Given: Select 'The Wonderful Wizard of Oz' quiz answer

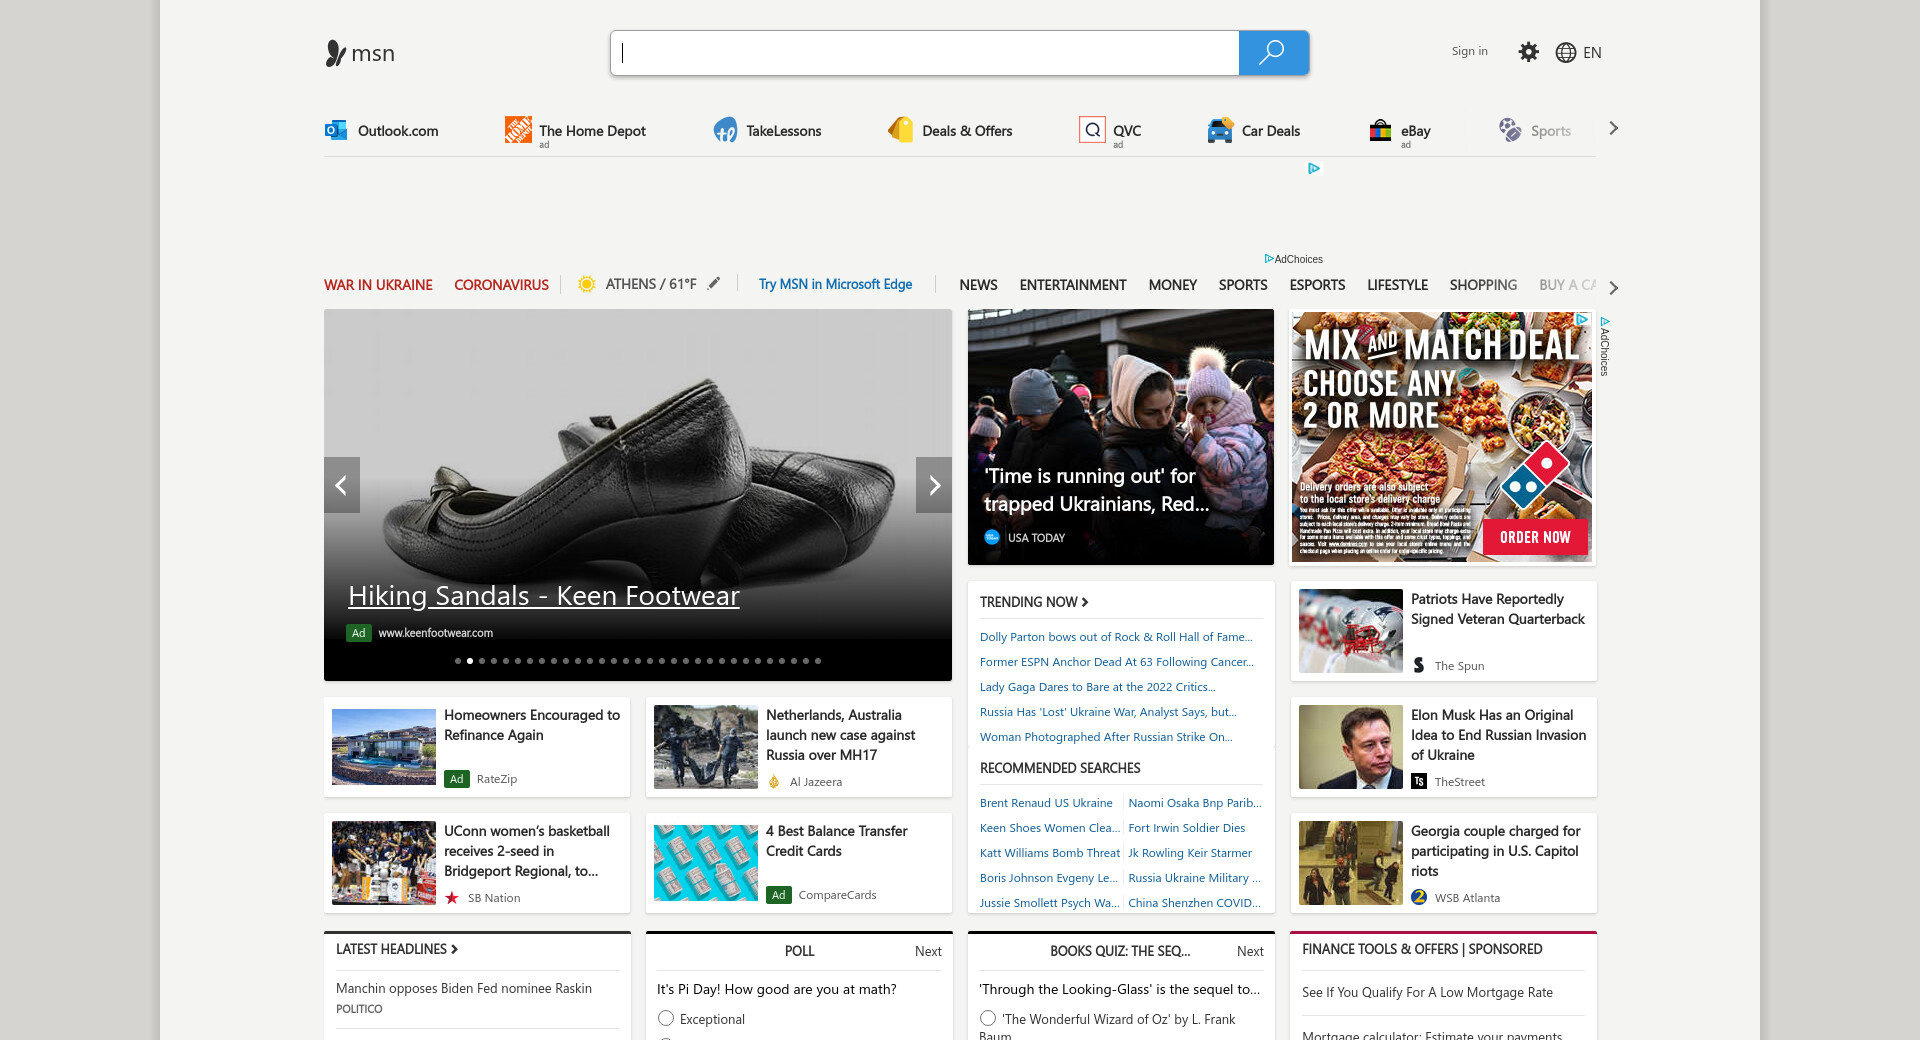Looking at the screenshot, I should click(x=988, y=1018).
